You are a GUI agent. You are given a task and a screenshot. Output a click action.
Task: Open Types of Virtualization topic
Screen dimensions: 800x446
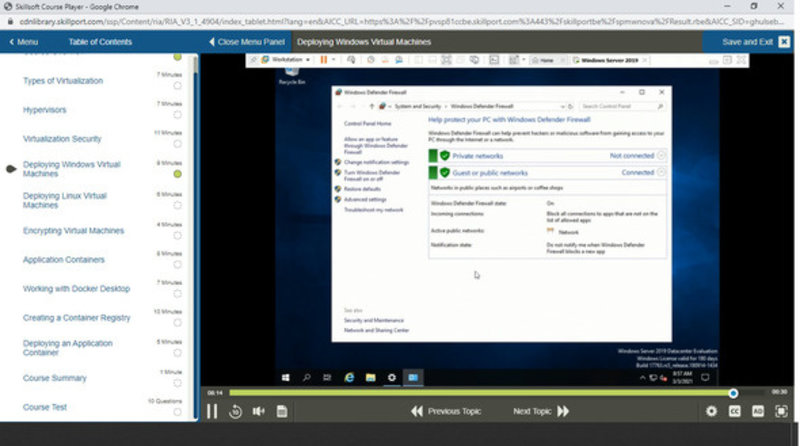(x=63, y=81)
